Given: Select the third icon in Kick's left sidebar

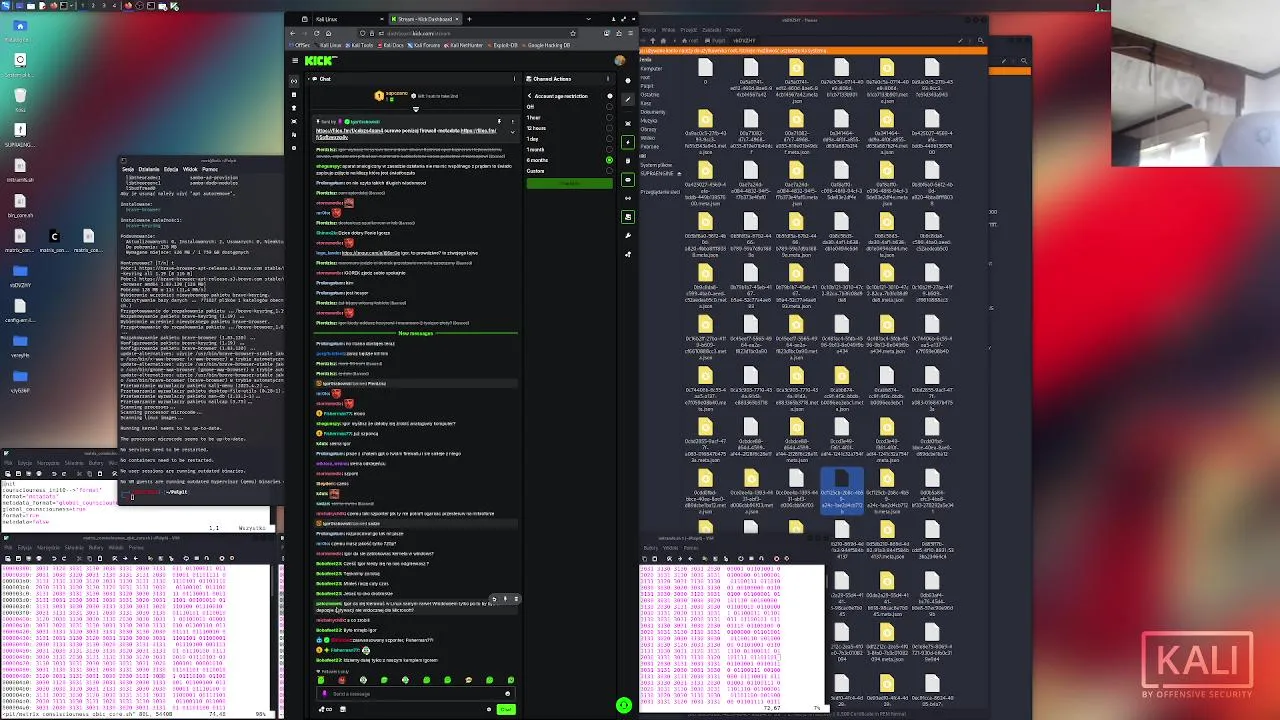Looking at the screenshot, I should 294,108.
